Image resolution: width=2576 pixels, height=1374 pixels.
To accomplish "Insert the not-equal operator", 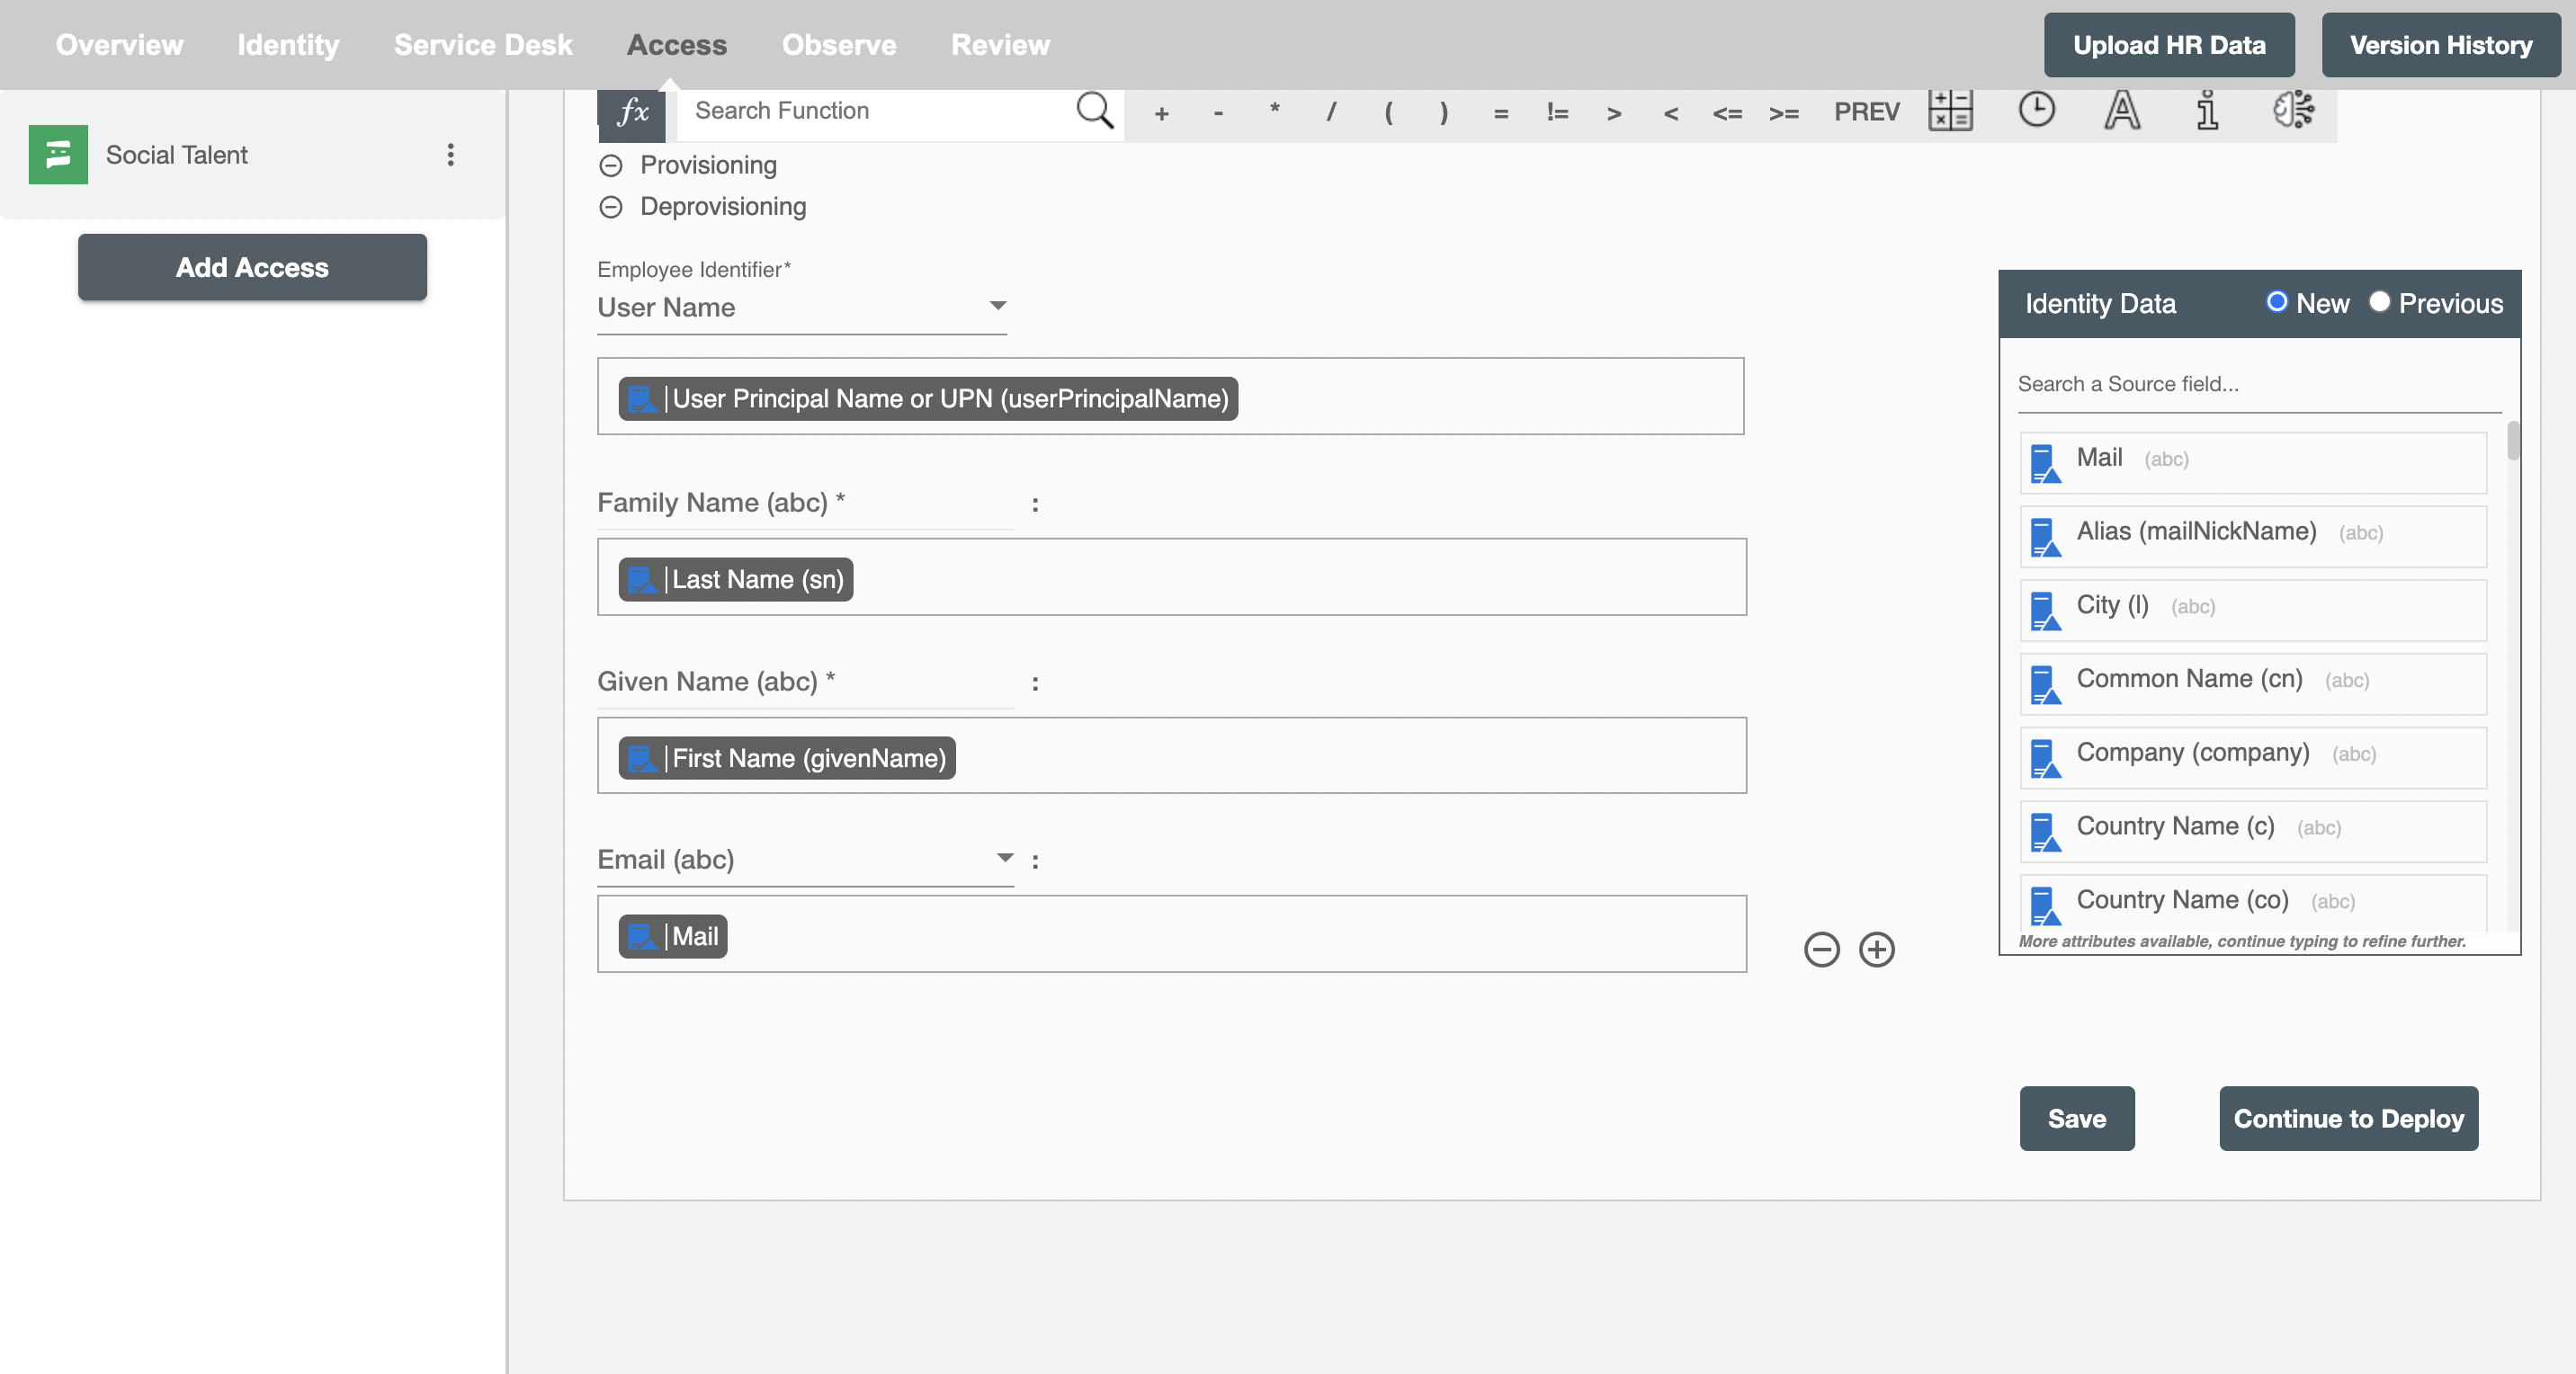I will point(1557,113).
